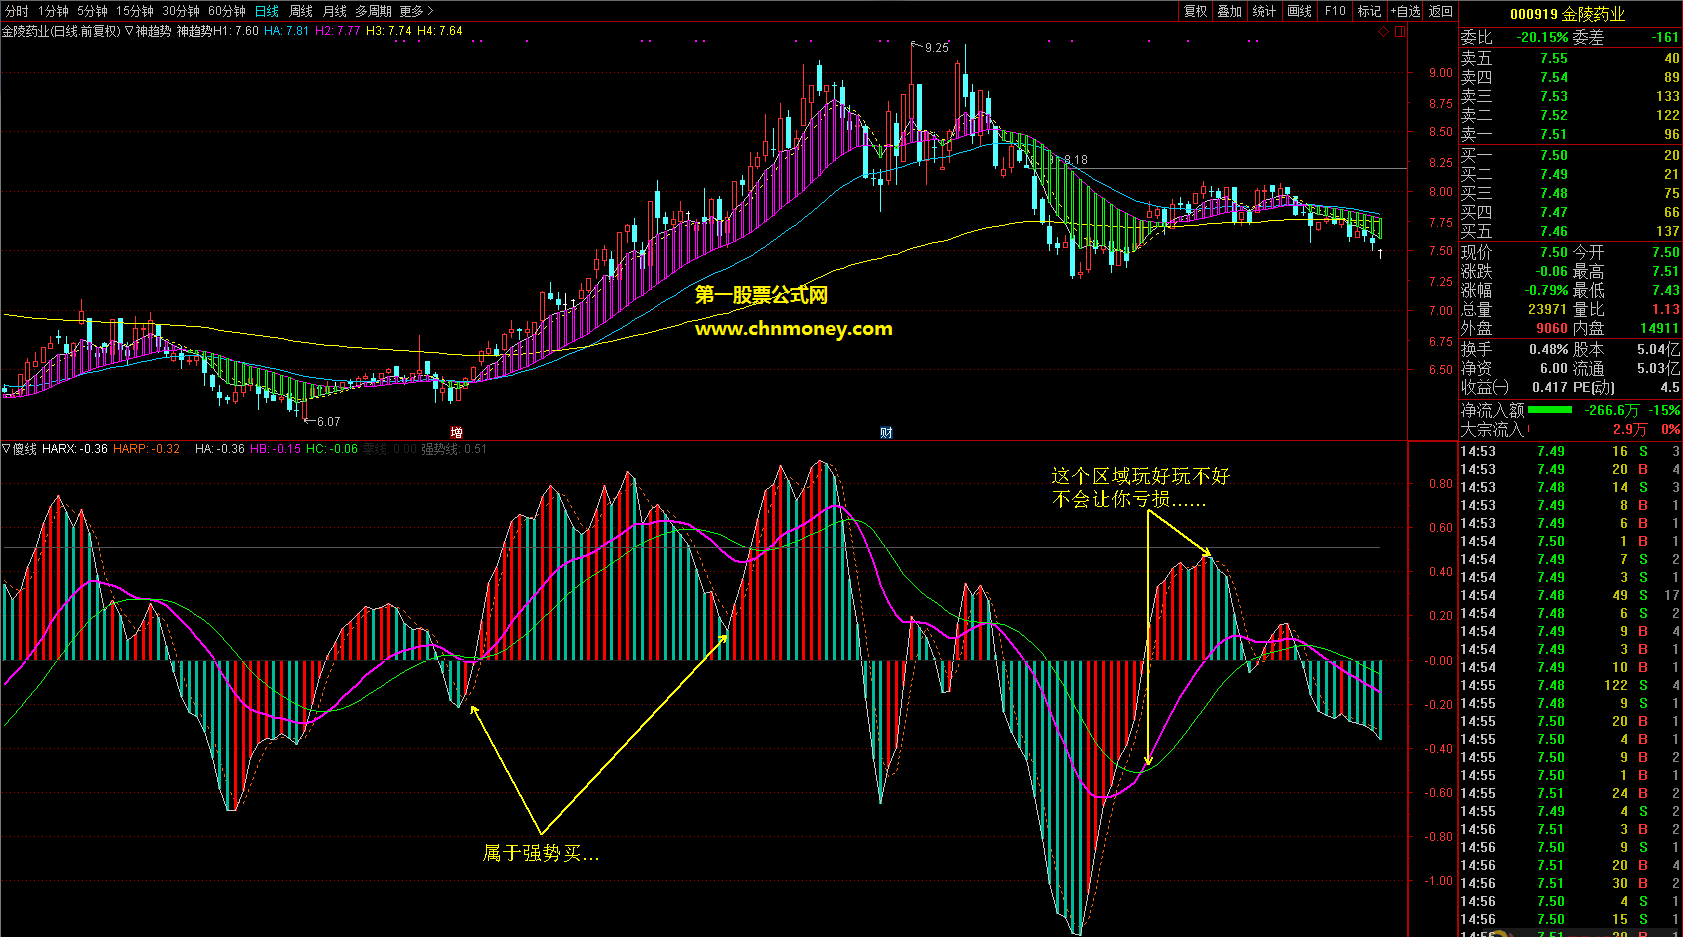This screenshot has width=1683, height=937.
Task: Switch to the 分时 intraday view tab
Action: click(x=17, y=11)
